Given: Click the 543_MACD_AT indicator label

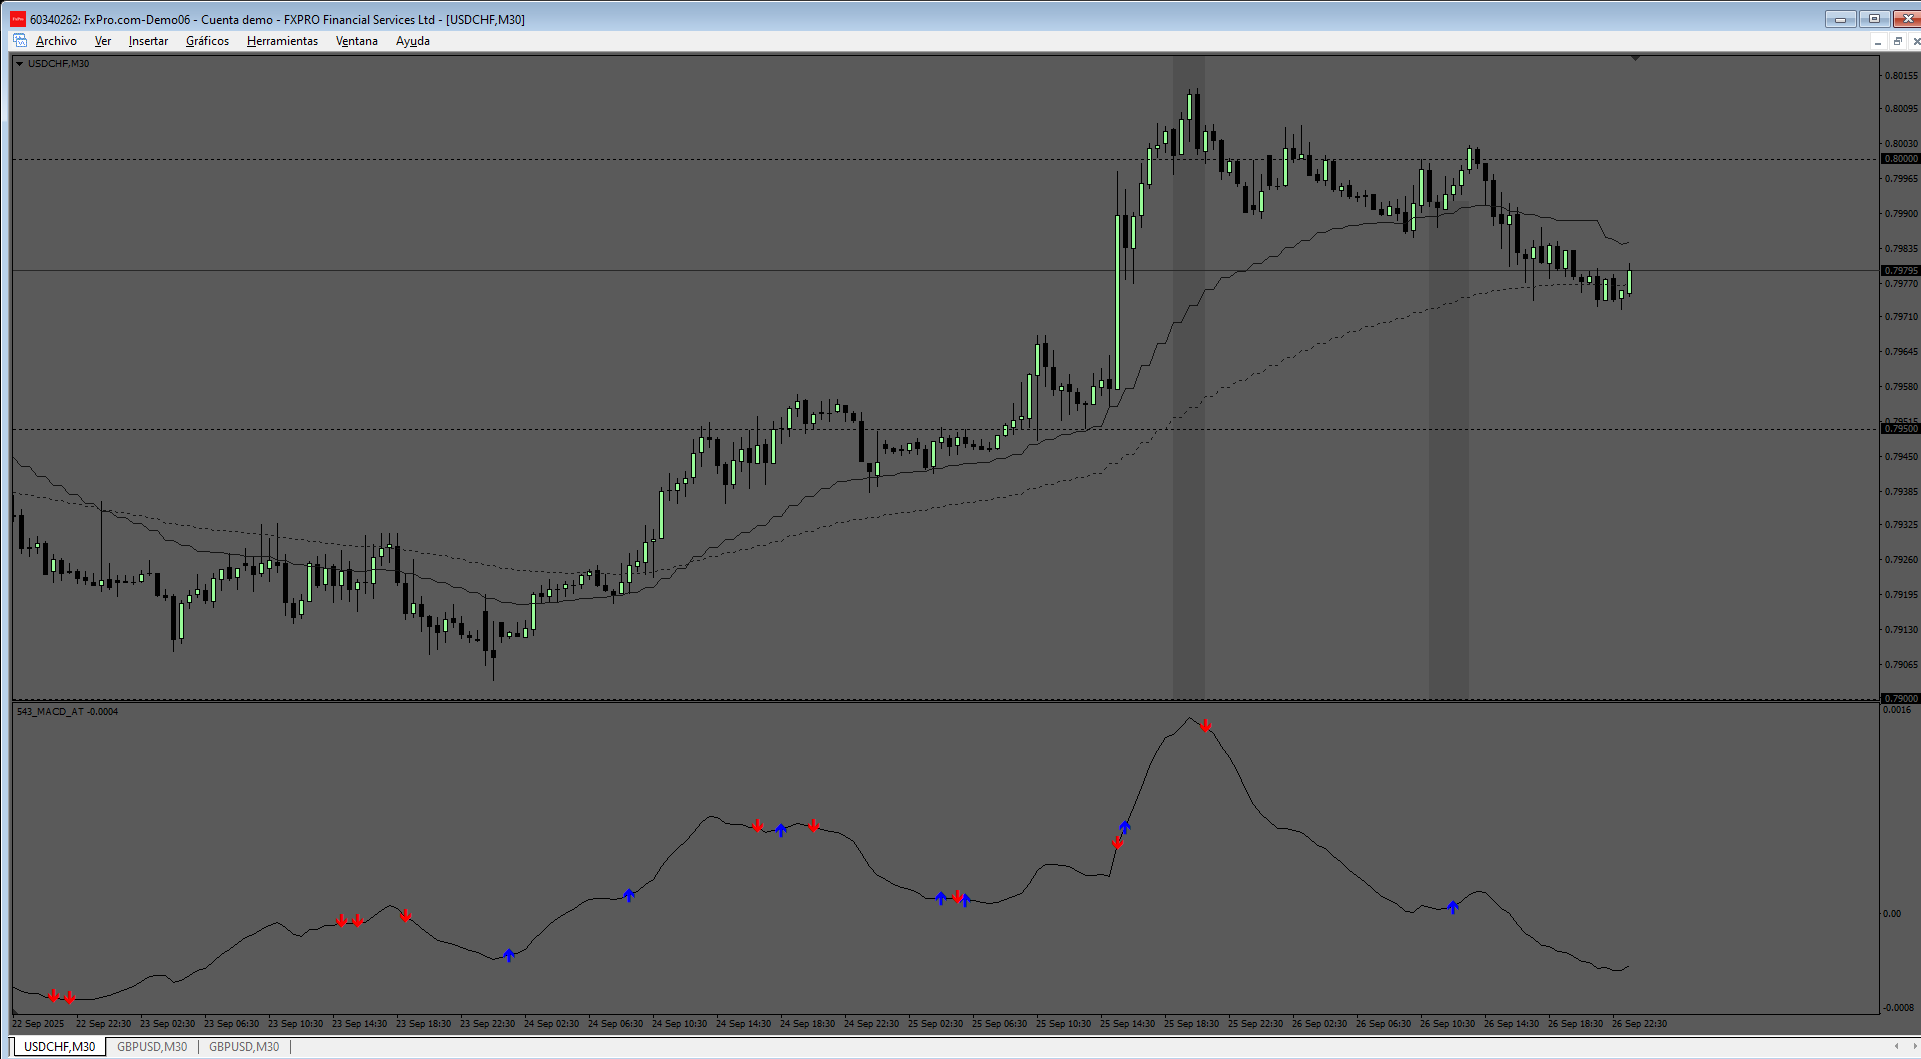Looking at the screenshot, I should [x=67, y=712].
